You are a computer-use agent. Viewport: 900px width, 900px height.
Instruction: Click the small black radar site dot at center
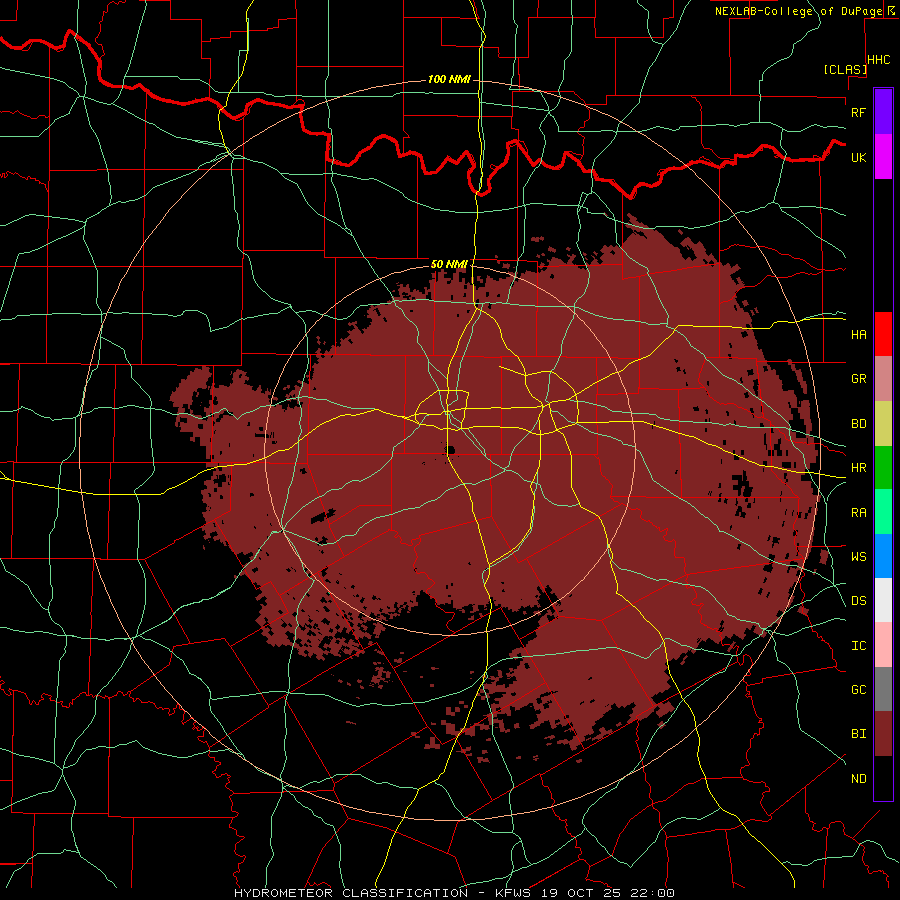(x=451, y=449)
